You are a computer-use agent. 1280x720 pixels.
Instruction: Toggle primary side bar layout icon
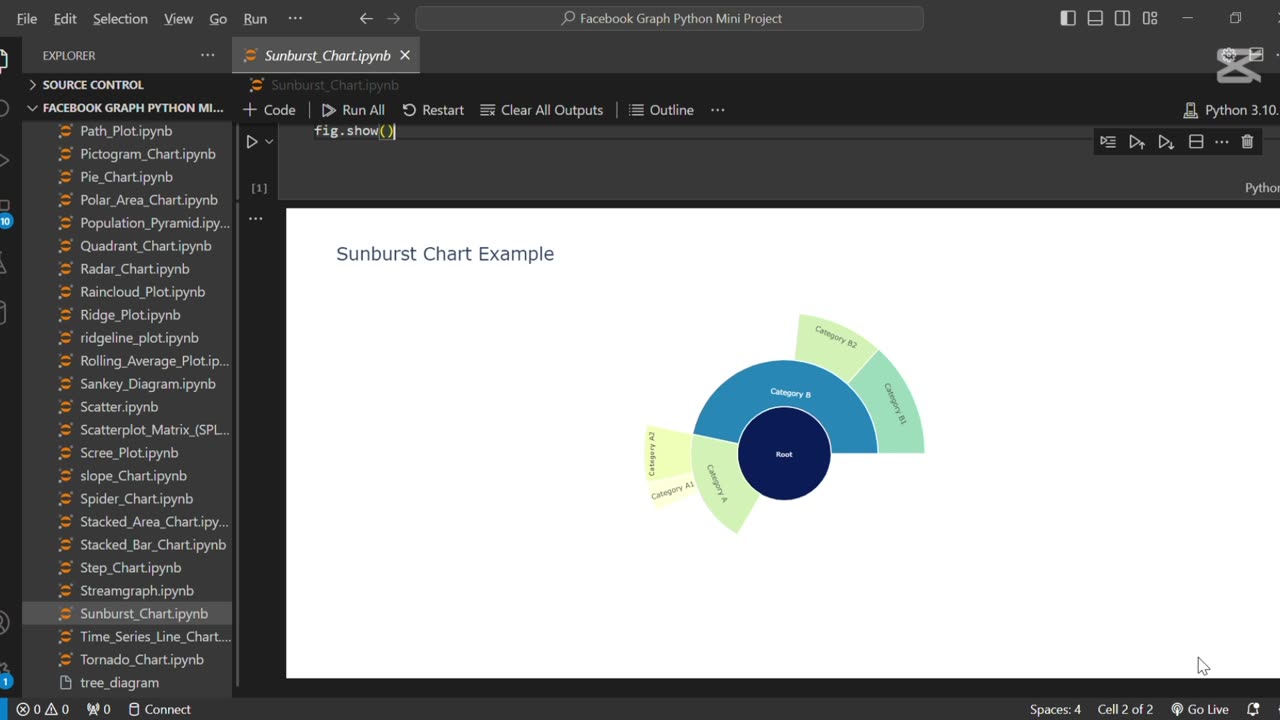1068,18
